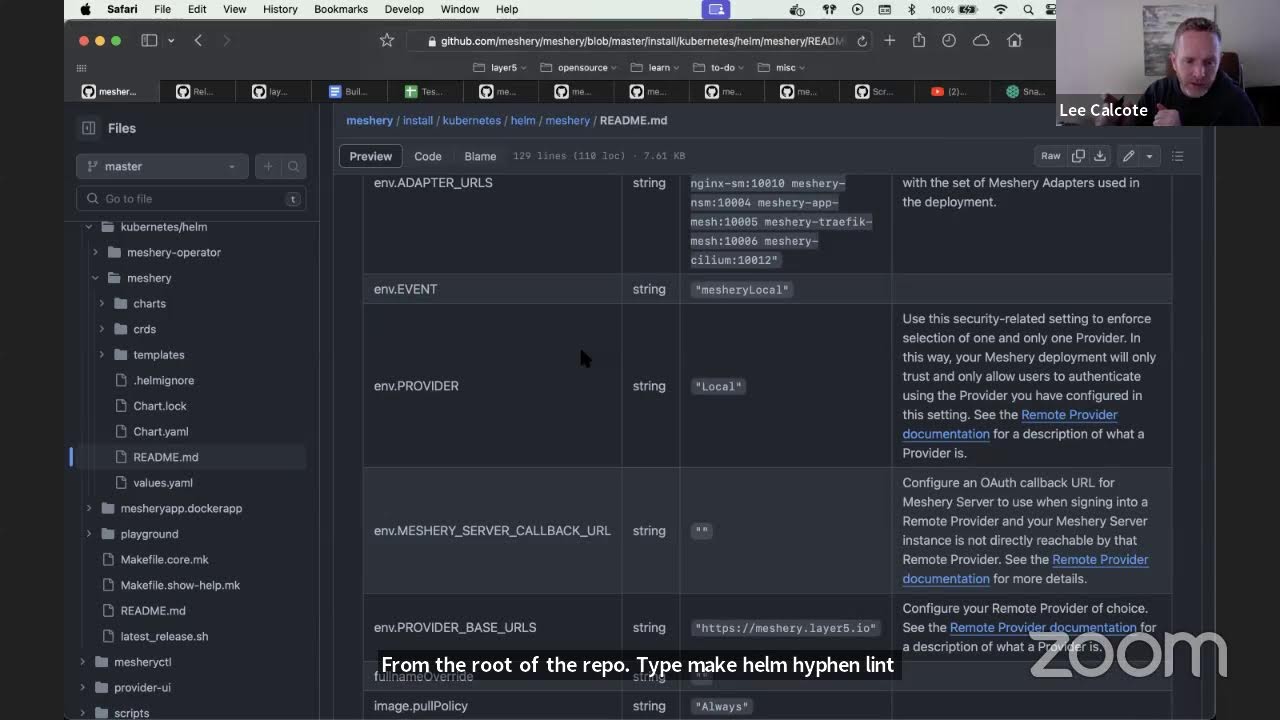This screenshot has height=720, width=1280.
Task: Expand the crds folder
Action: [x=101, y=329]
